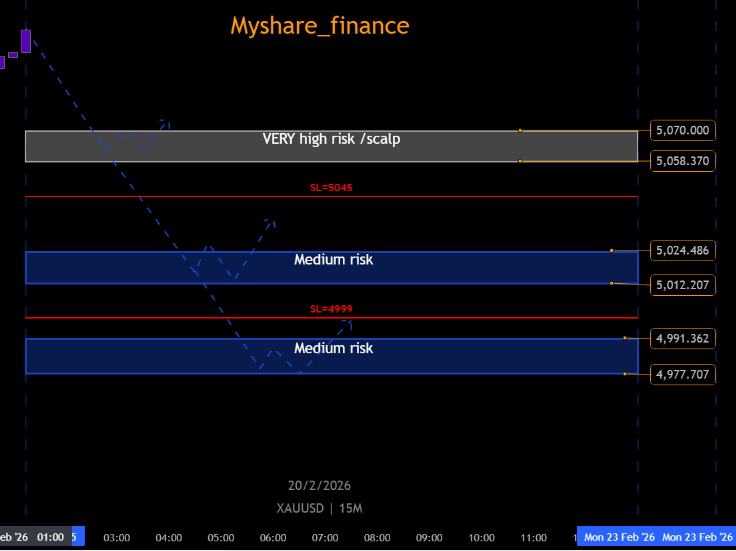Image resolution: width=736 pixels, height=551 pixels.
Task: Select the 5,070.000 price label
Action: click(x=682, y=130)
